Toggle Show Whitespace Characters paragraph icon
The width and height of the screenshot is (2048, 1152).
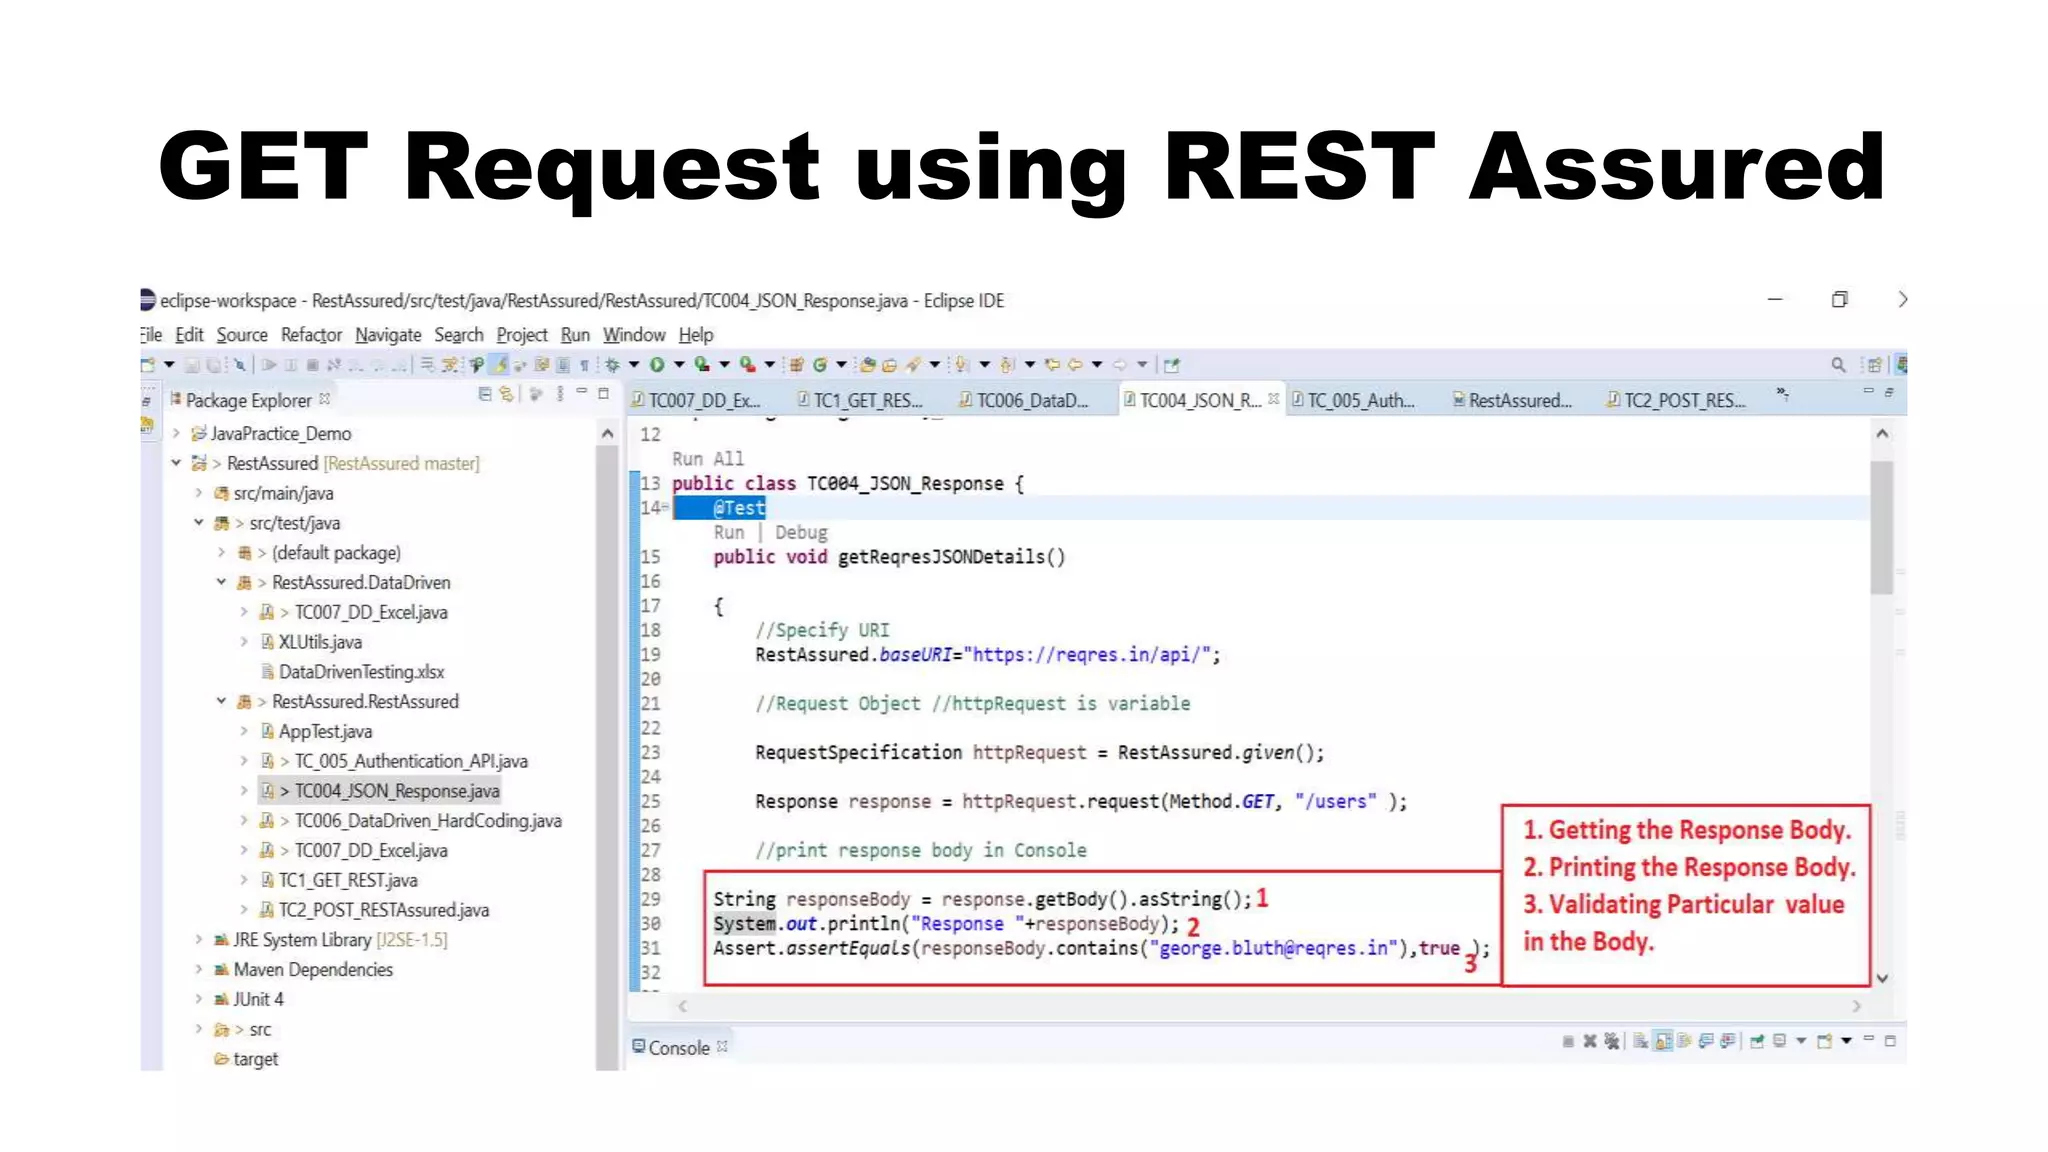pos(585,365)
